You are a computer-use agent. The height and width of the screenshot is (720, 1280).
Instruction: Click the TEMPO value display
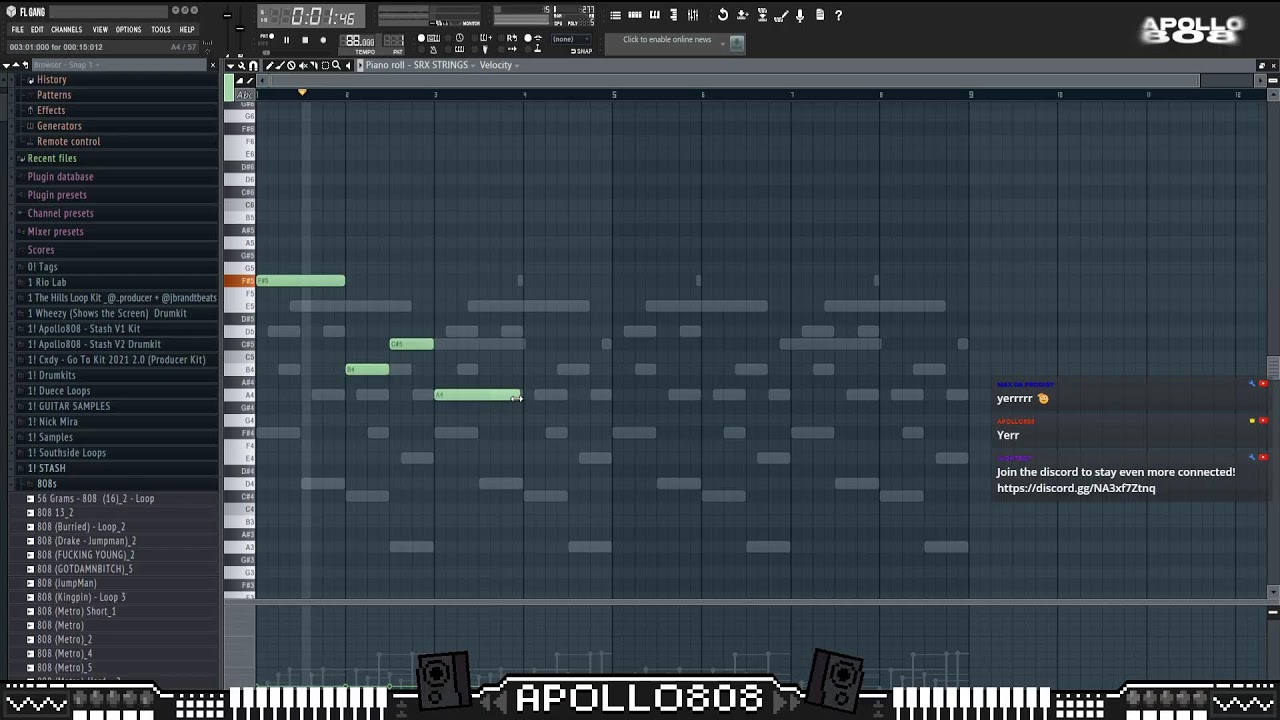pos(360,41)
